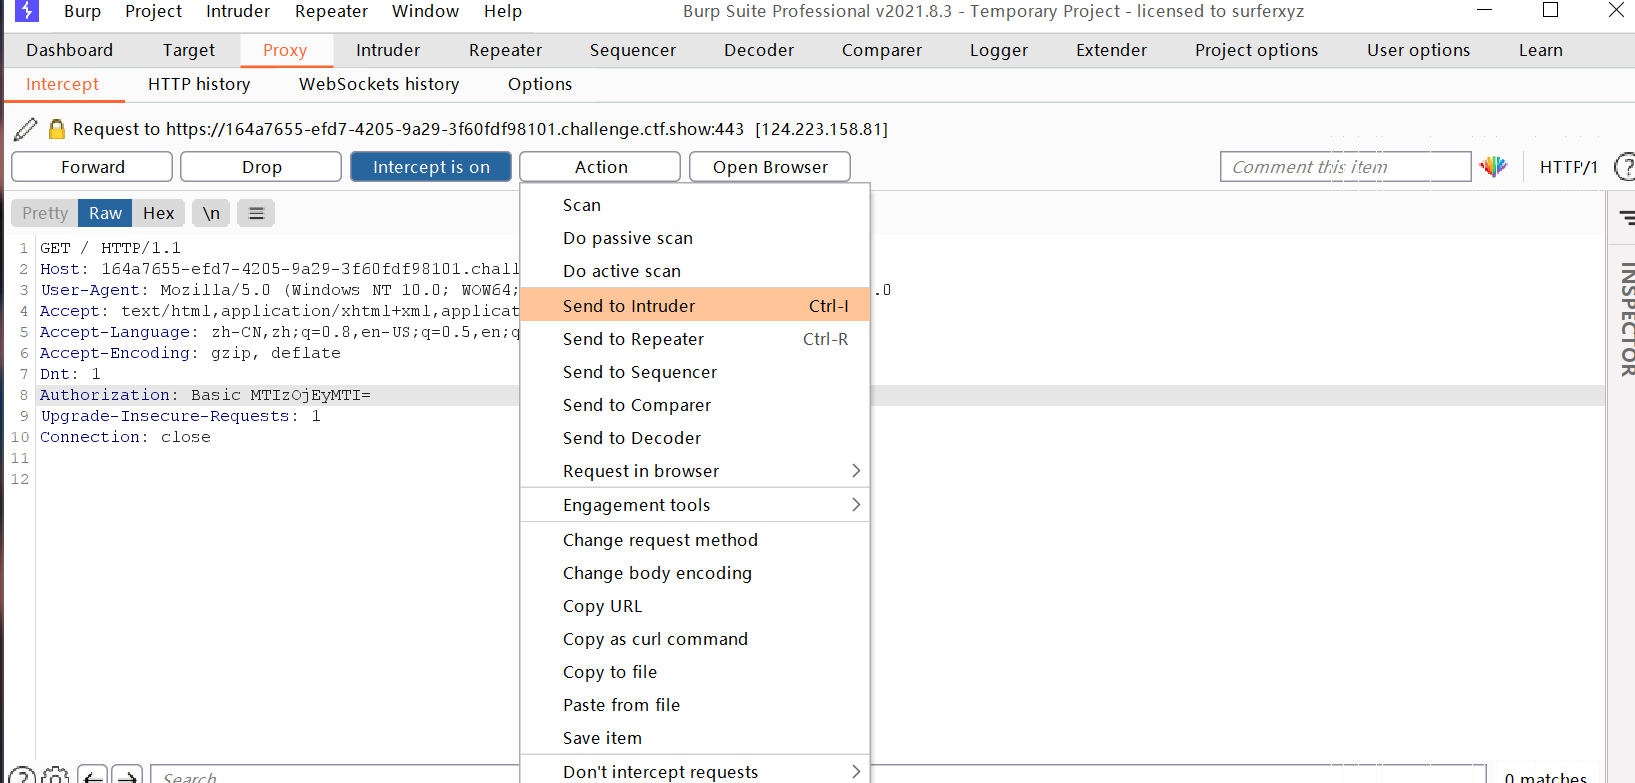Screen dimensions: 1635x783
Task: Open the Burp menu
Action: [x=82, y=11]
